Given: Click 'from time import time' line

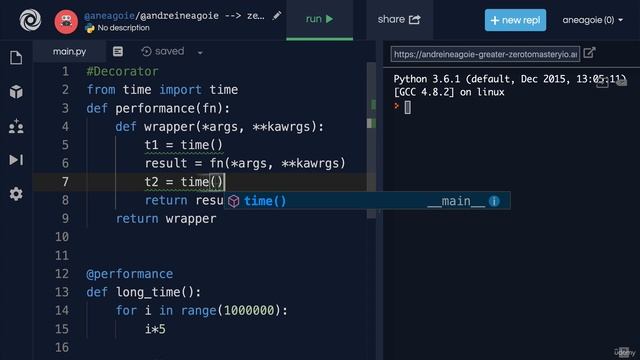Looking at the screenshot, I should (x=162, y=90).
